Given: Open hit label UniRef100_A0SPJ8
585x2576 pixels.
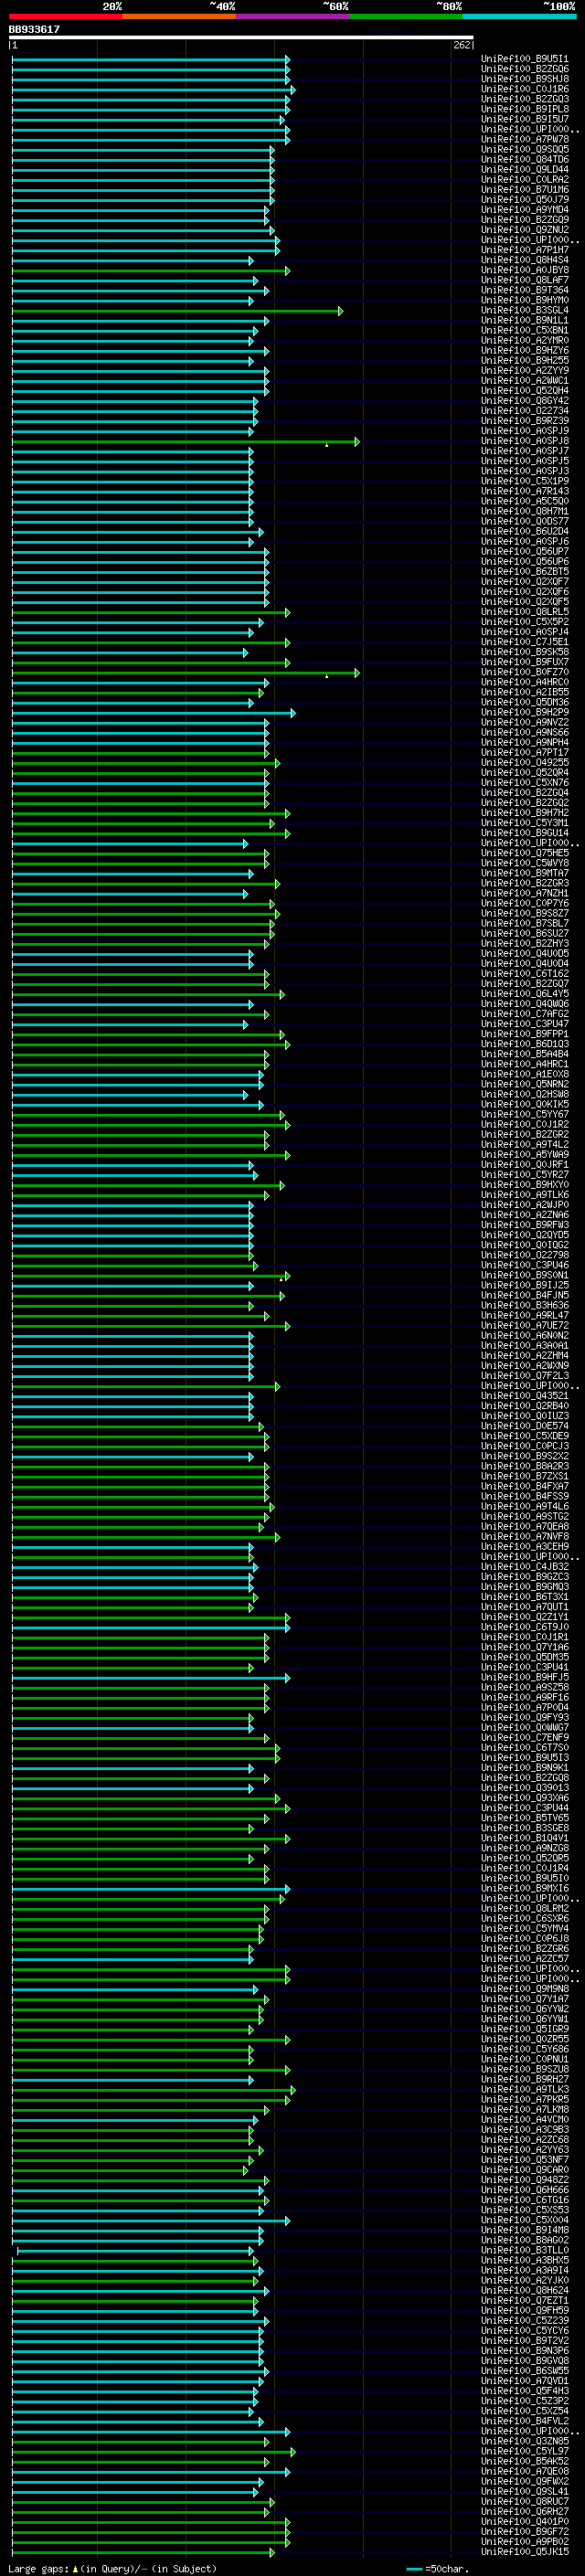Looking at the screenshot, I should click(x=524, y=441).
